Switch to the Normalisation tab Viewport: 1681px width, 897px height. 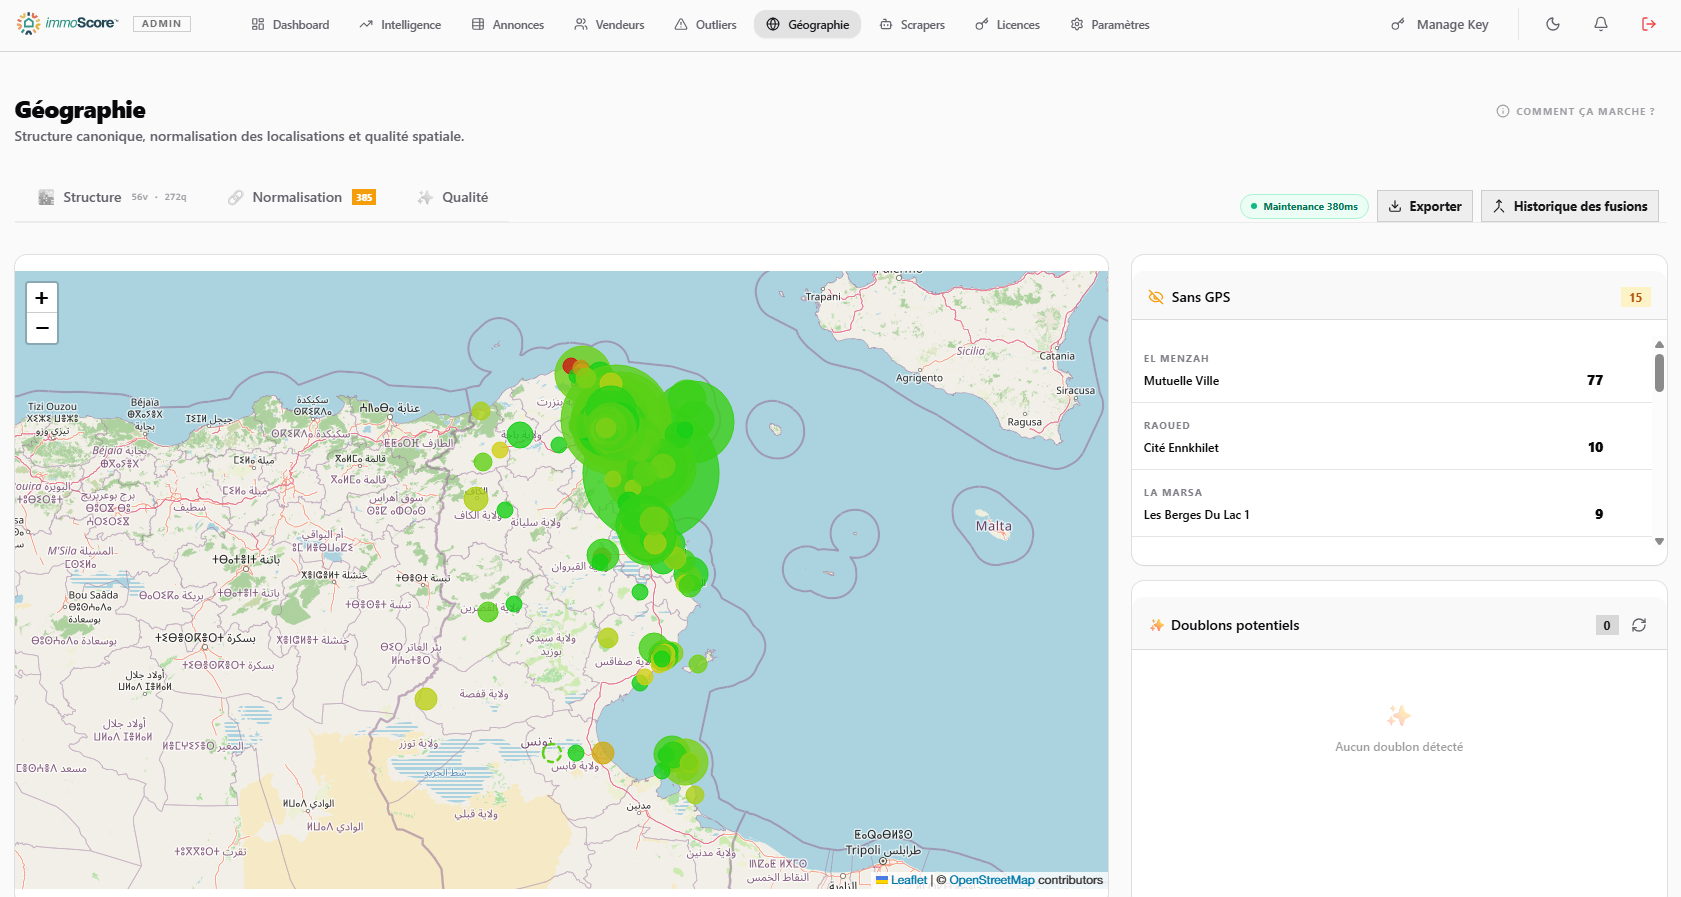301,197
